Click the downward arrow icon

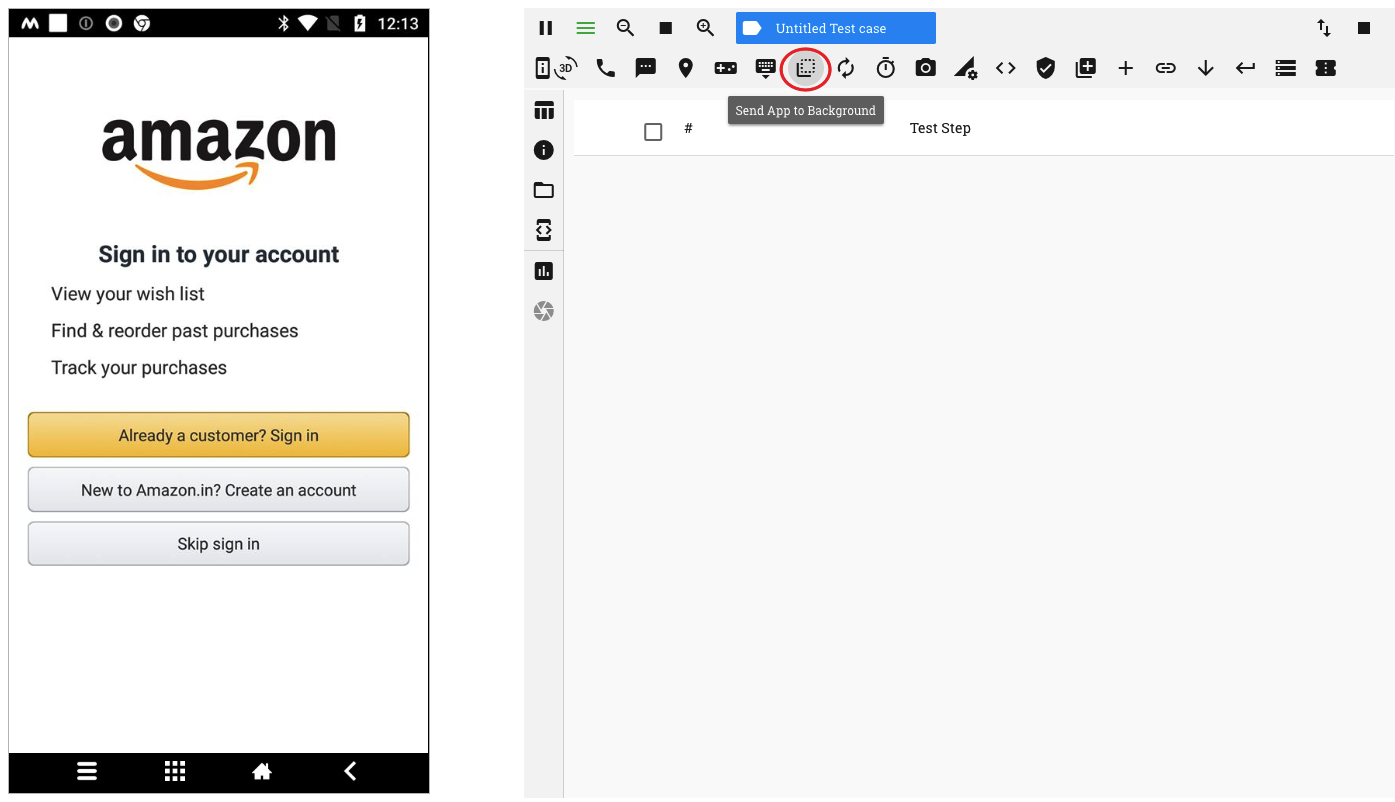1206,68
